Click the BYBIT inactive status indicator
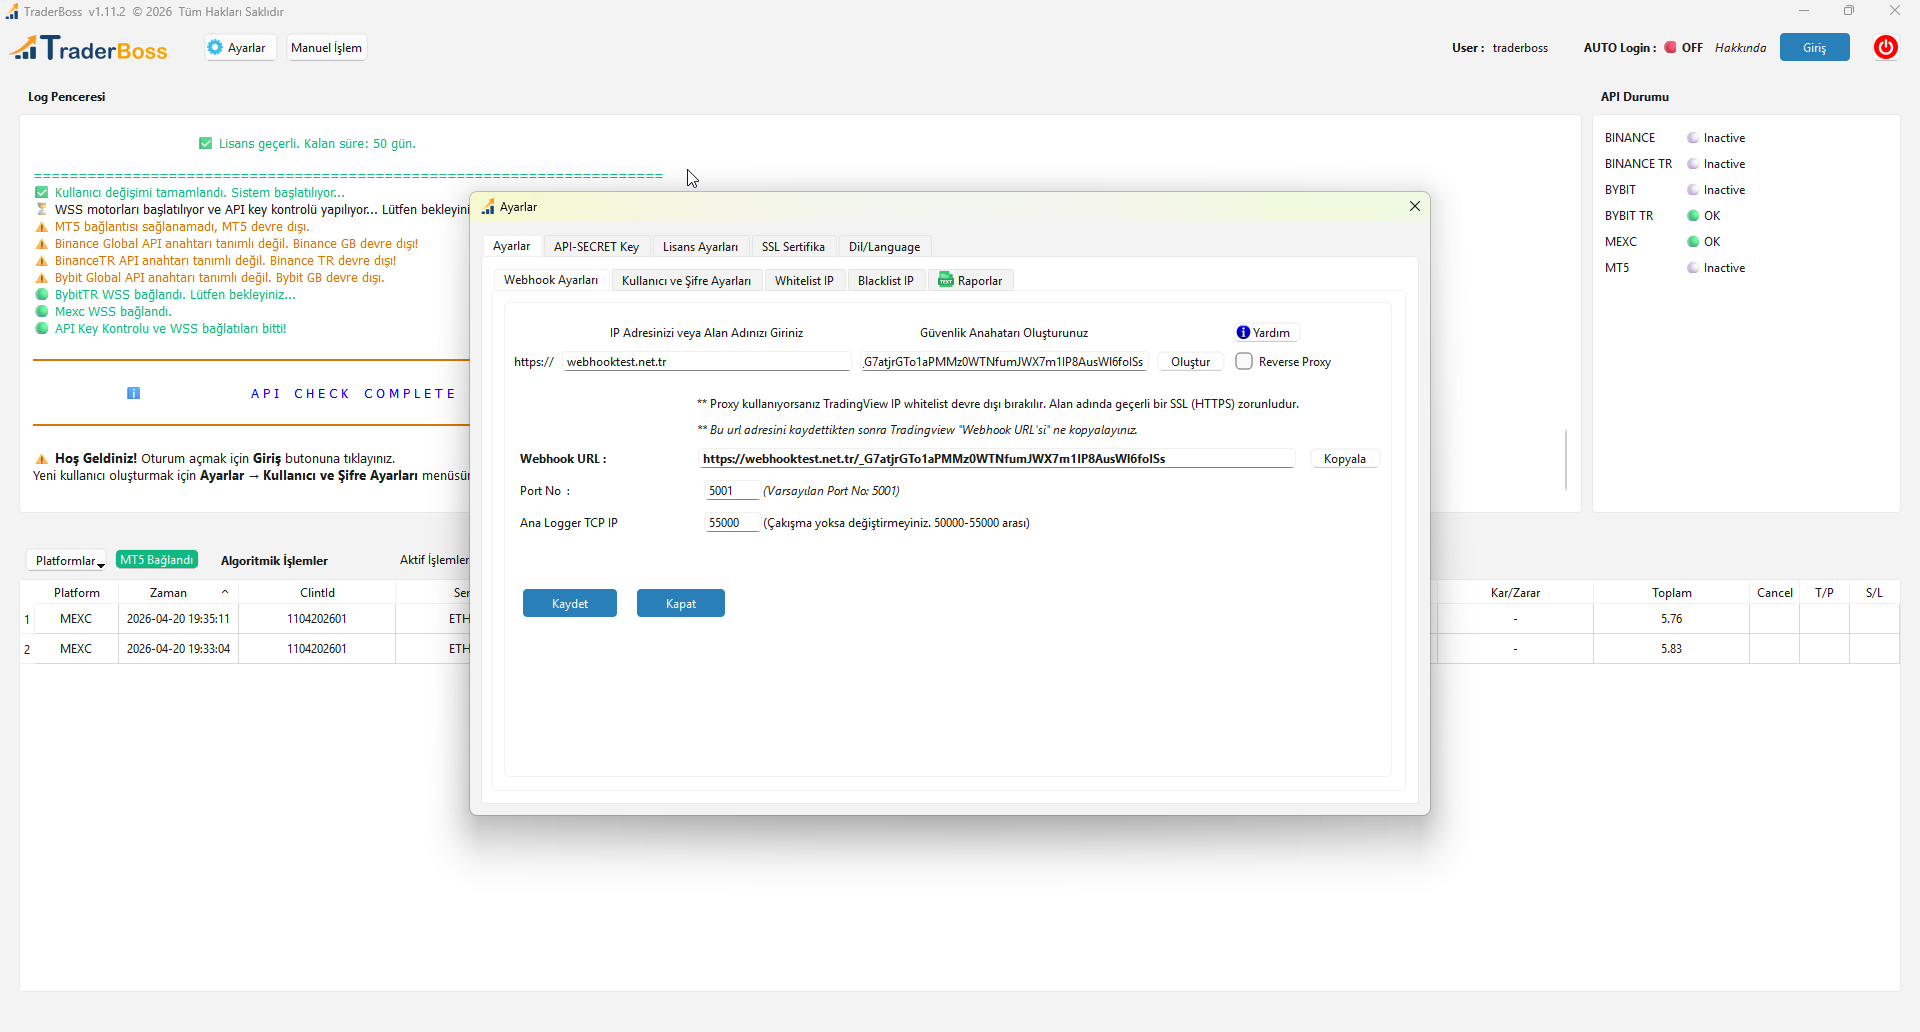Viewport: 1920px width, 1032px height. point(1693,190)
